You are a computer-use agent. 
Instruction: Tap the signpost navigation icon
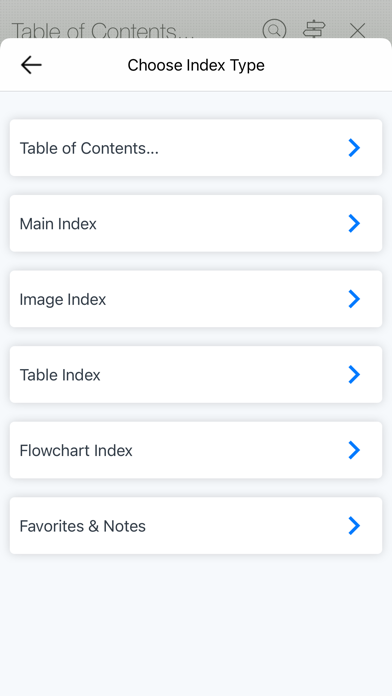[x=314, y=29]
